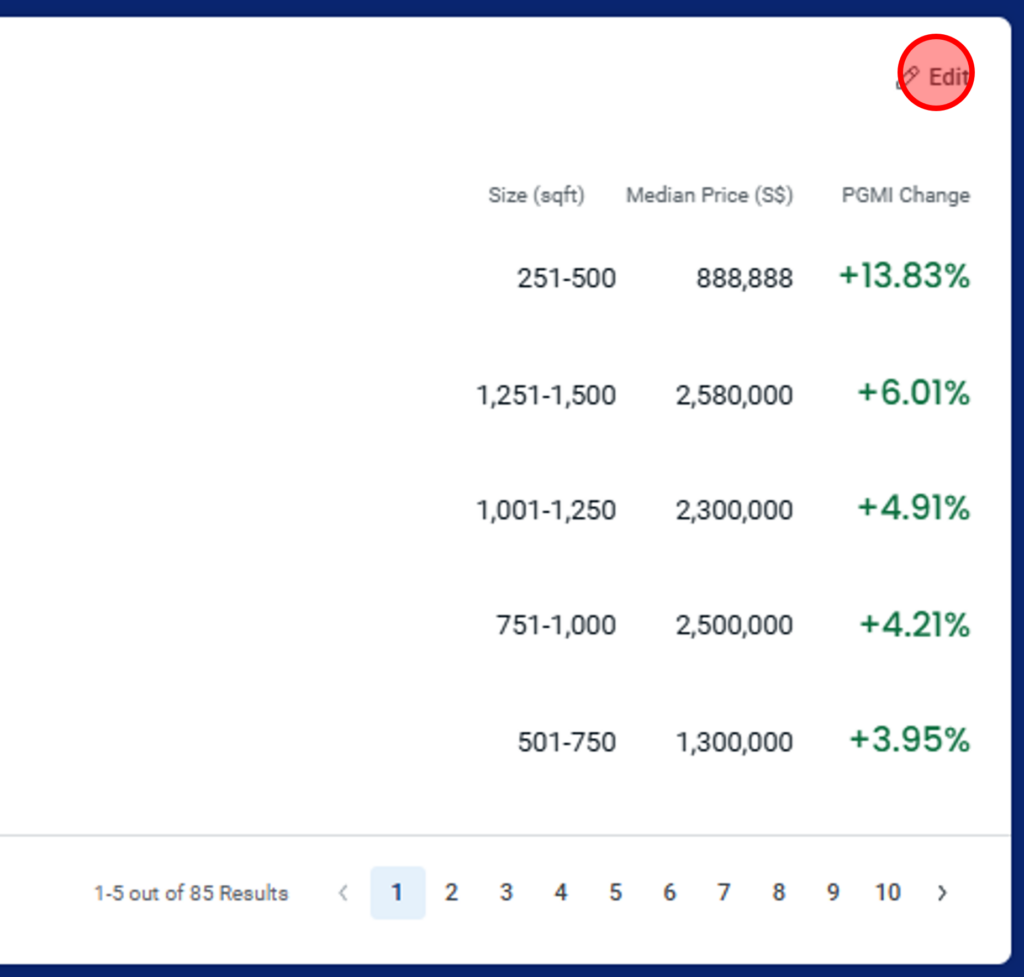Switch to results page 9
The width and height of the screenshot is (1024, 977).
(833, 893)
